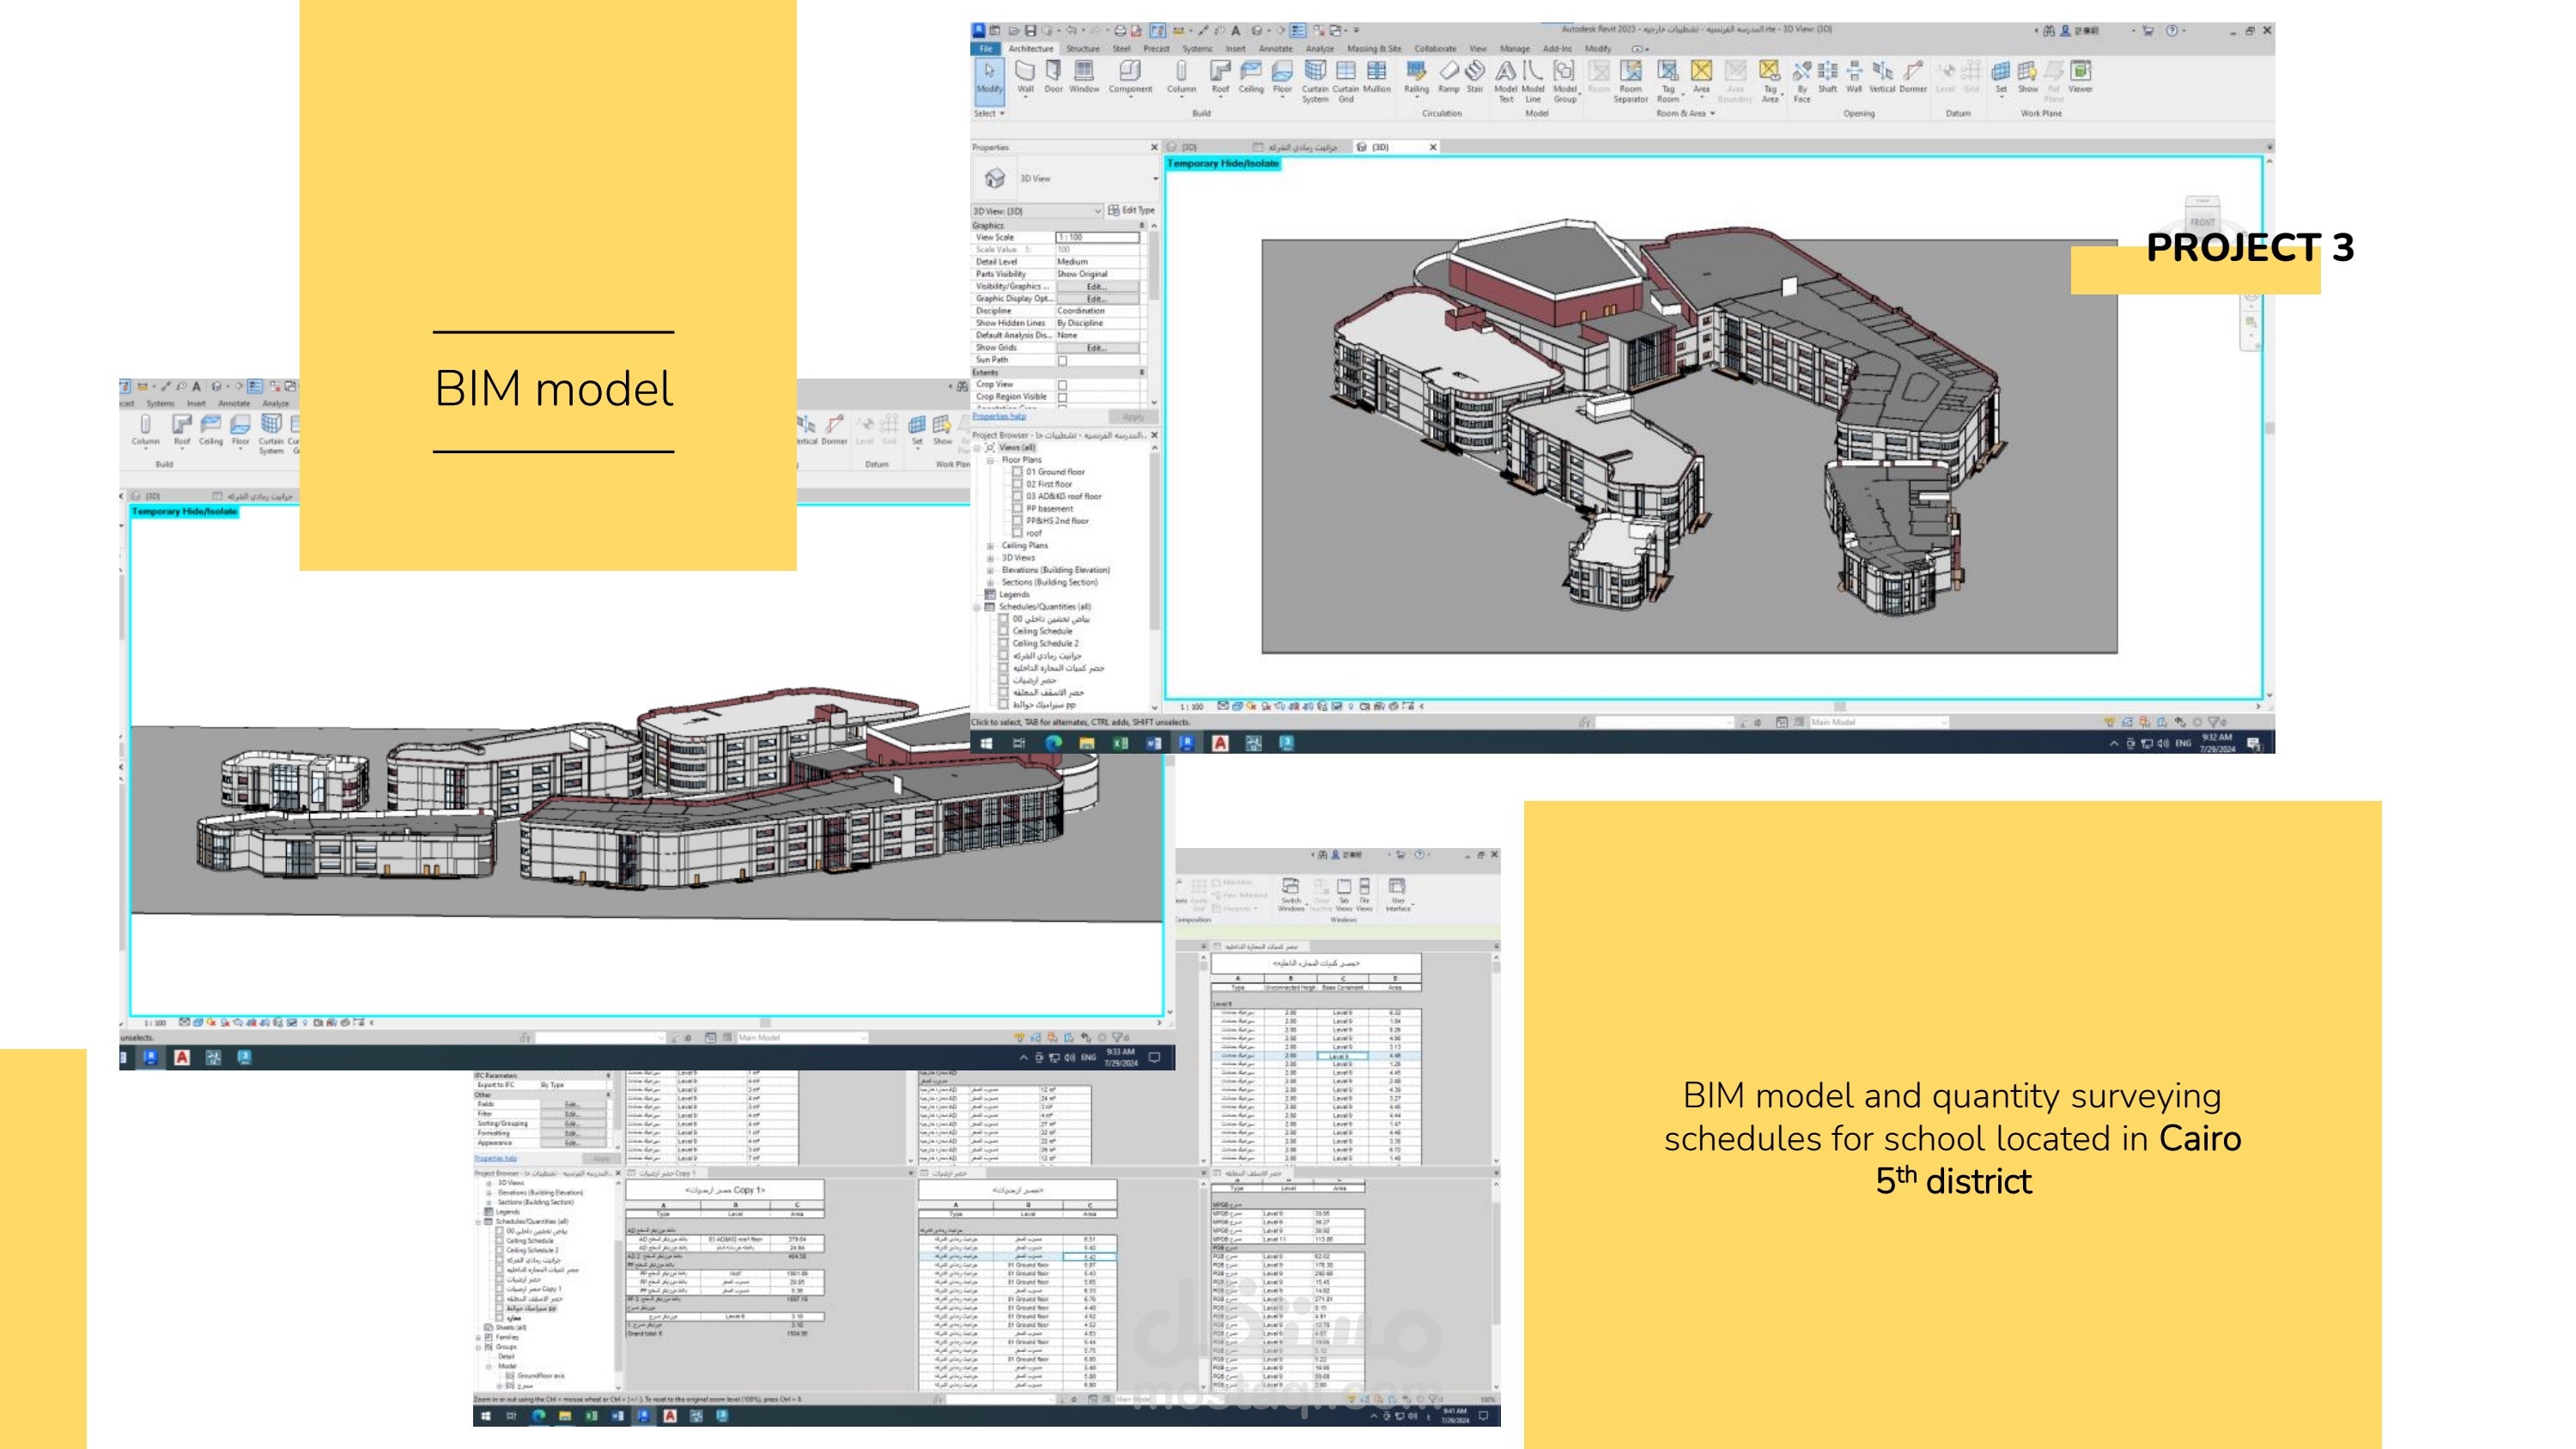Launch Excel from the Windows taskbar
This screenshot has height=1449, width=2576.
pyautogui.click(x=1120, y=743)
